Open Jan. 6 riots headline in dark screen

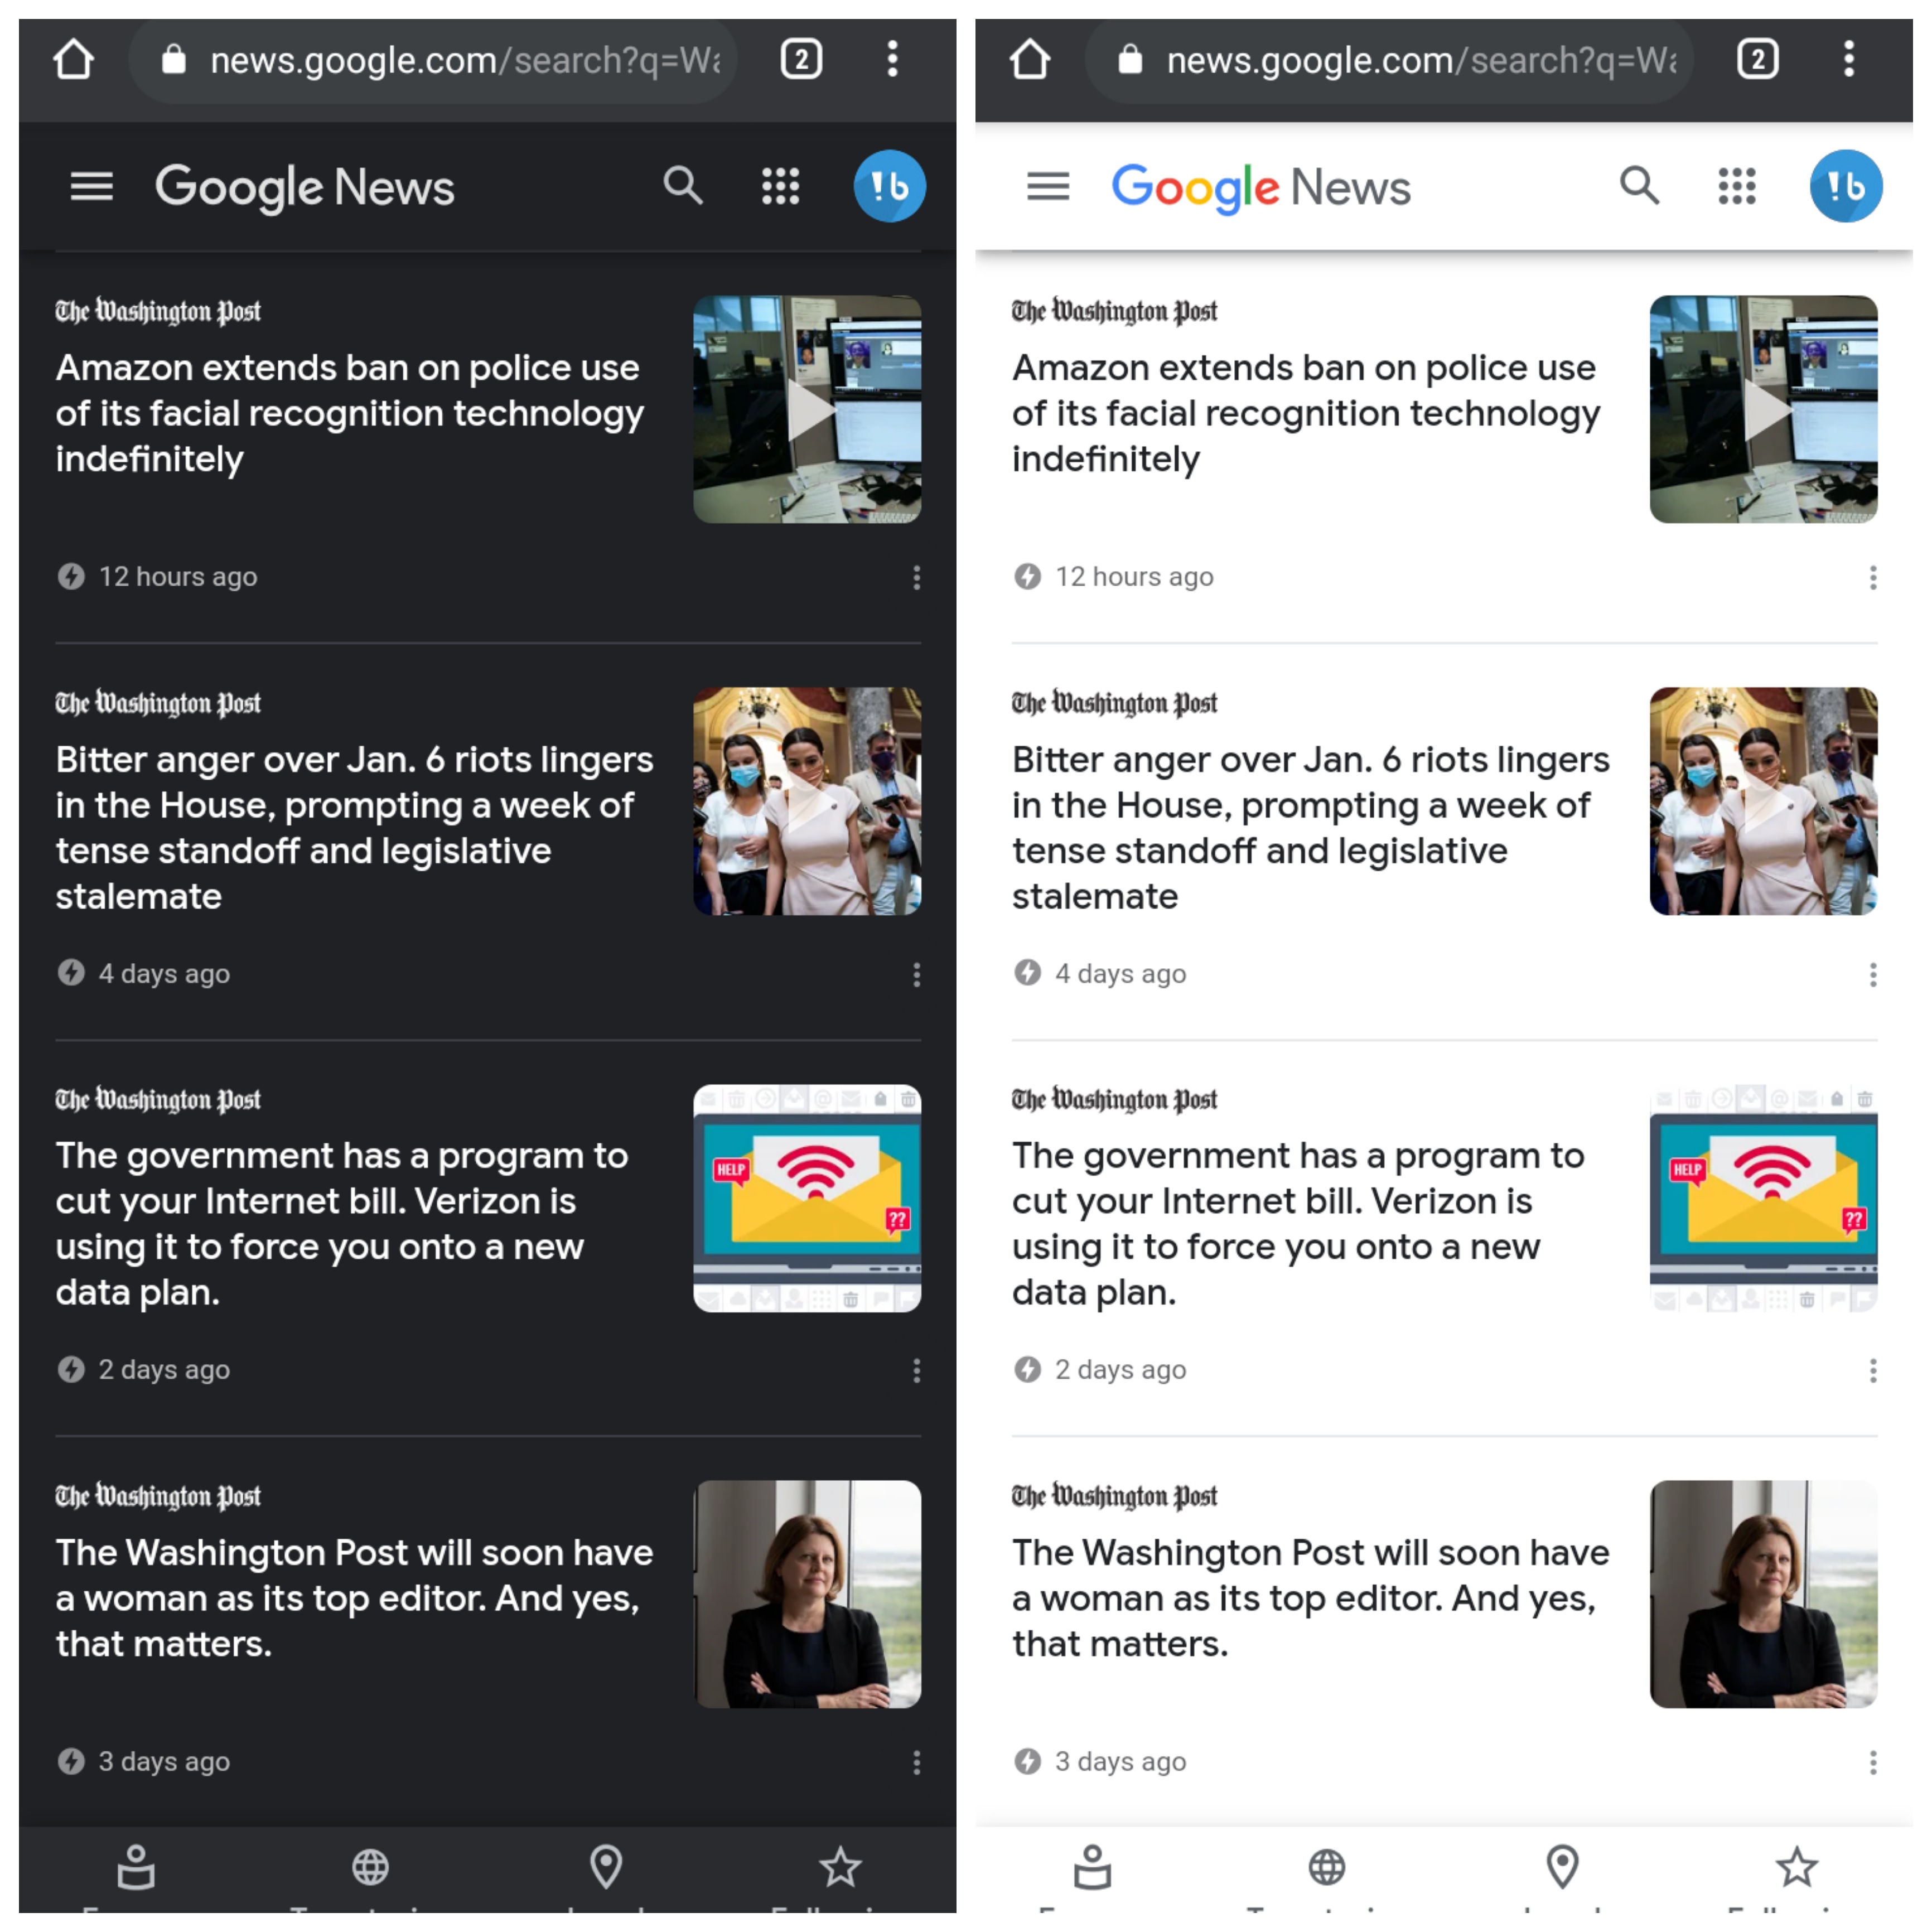click(354, 828)
